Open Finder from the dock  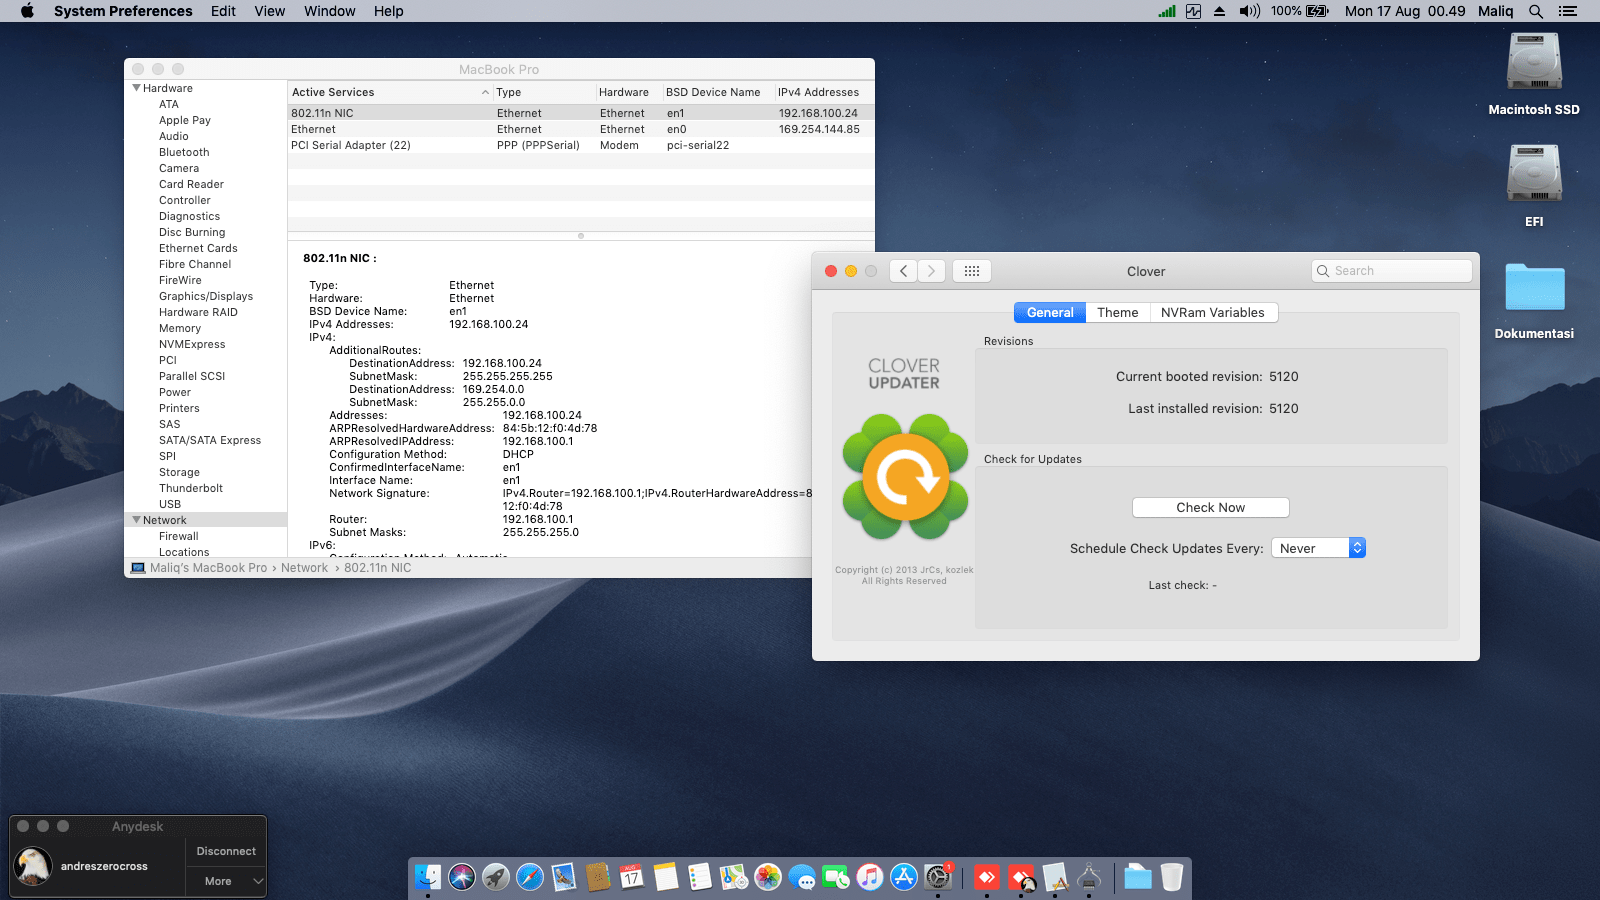(428, 878)
